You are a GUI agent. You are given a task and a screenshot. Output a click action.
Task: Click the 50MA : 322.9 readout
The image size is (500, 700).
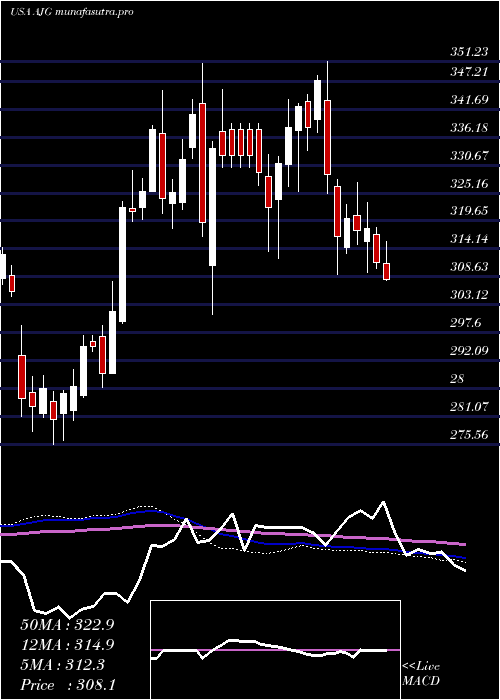pyautogui.click(x=67, y=625)
